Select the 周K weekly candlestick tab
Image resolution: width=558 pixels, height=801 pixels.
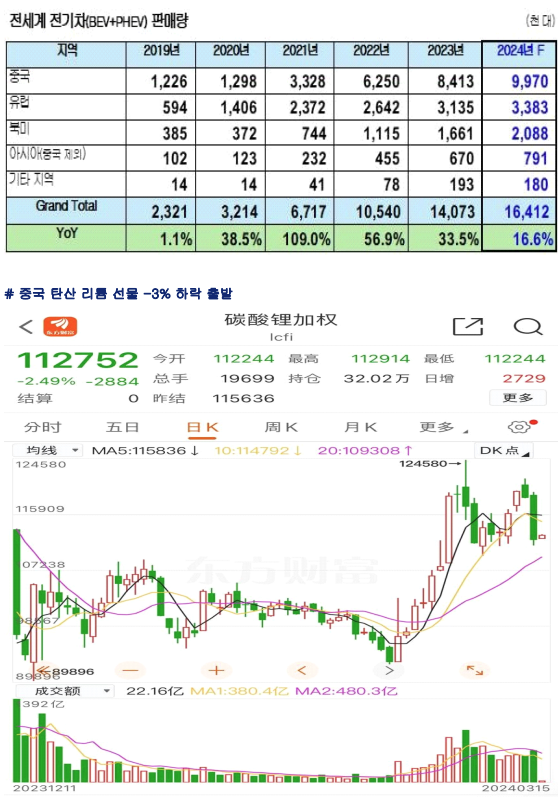tap(281, 427)
